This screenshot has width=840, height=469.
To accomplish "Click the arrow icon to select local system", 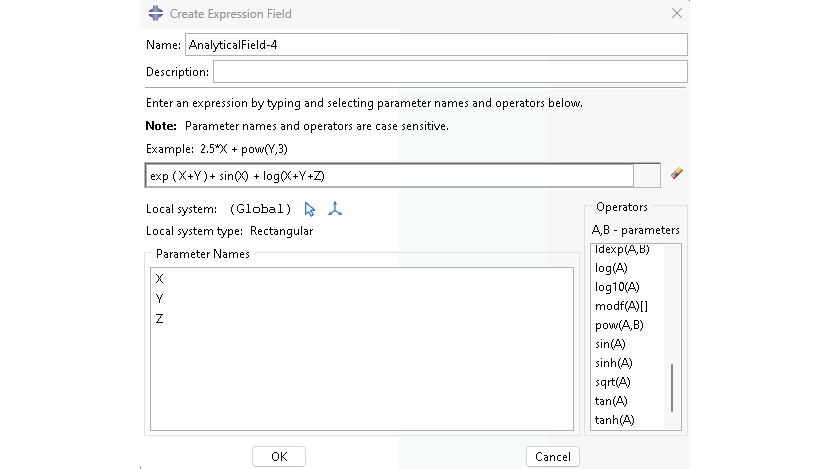I will pos(310,209).
